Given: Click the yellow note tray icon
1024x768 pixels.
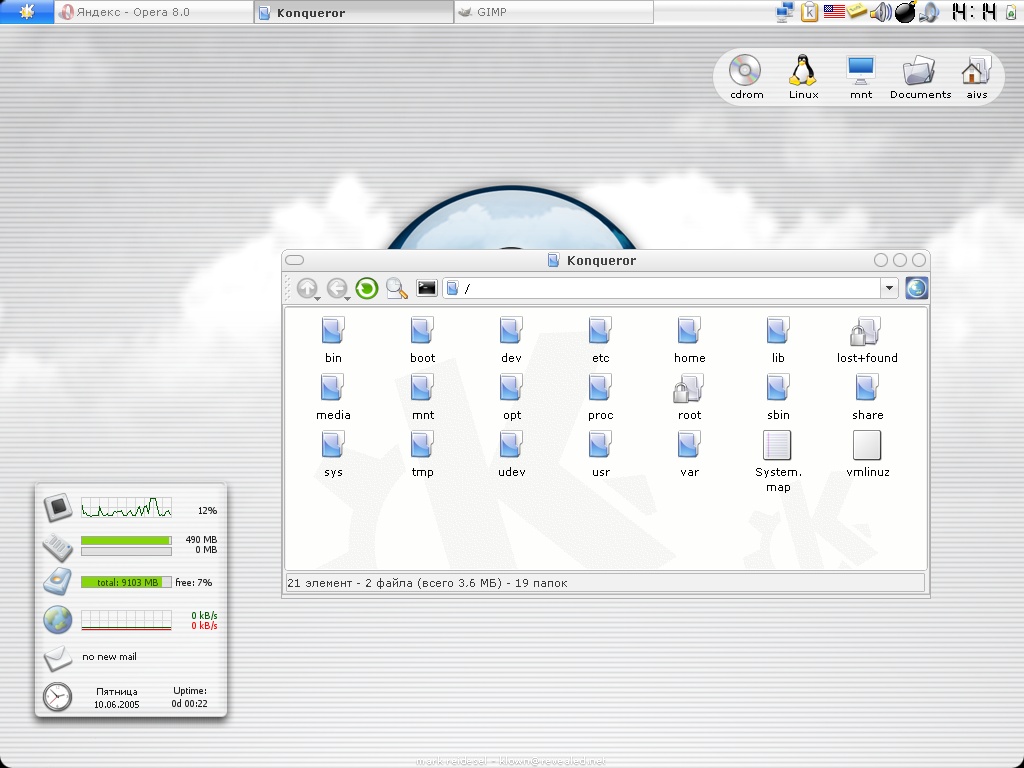Looking at the screenshot, I should click(x=857, y=10).
